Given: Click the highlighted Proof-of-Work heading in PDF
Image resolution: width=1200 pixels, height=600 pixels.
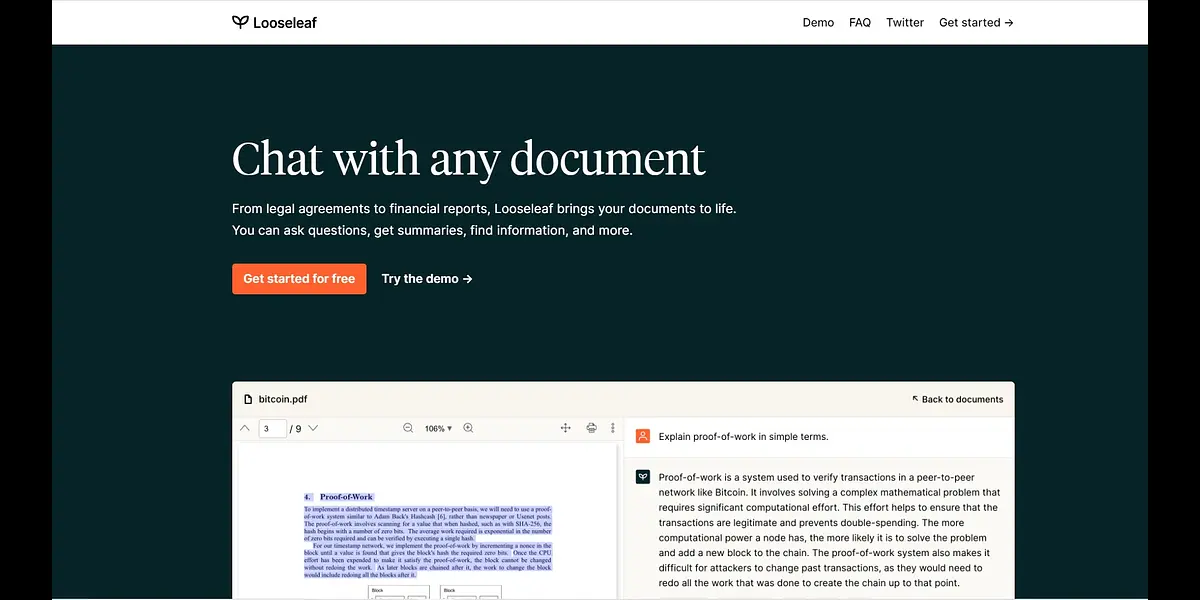Looking at the screenshot, I should click(346, 497).
